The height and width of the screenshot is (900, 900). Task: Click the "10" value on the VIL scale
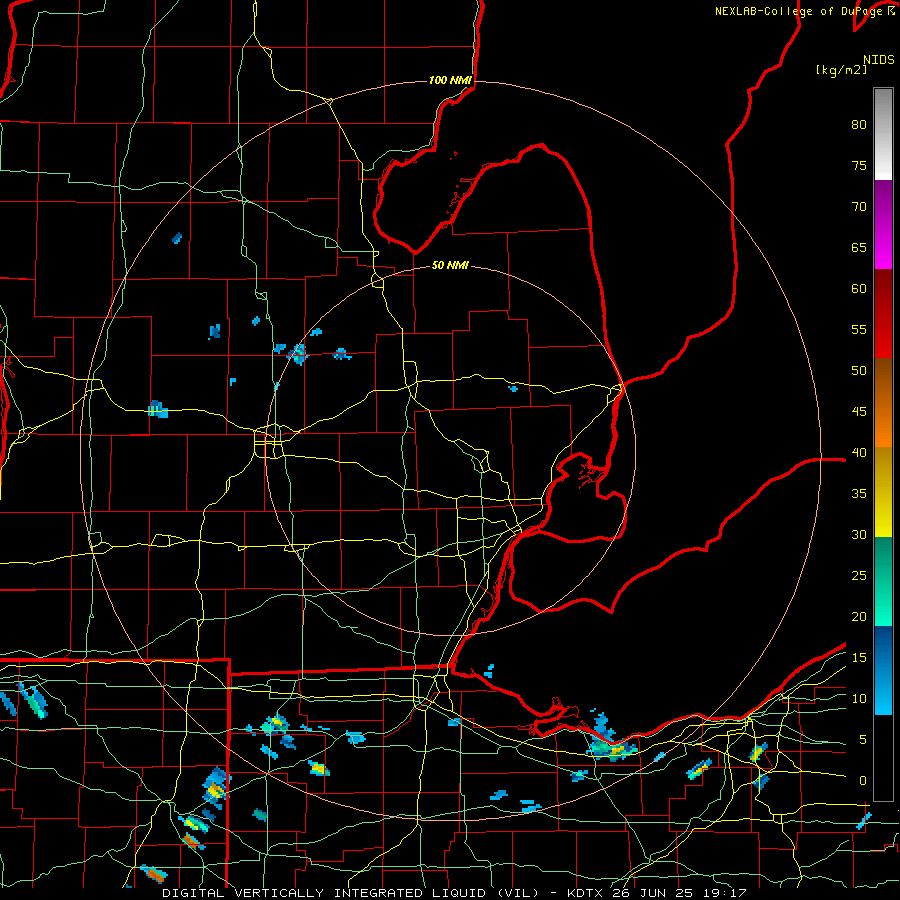point(859,699)
